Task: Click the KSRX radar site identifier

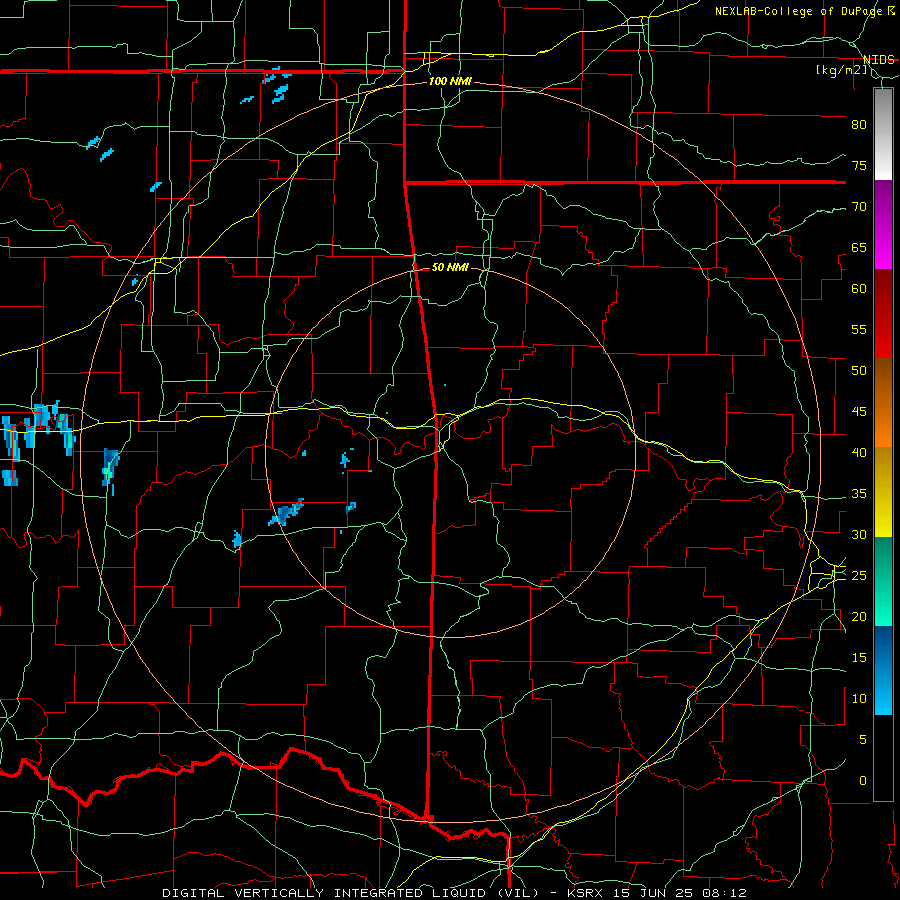Action: pyautogui.click(x=585, y=893)
